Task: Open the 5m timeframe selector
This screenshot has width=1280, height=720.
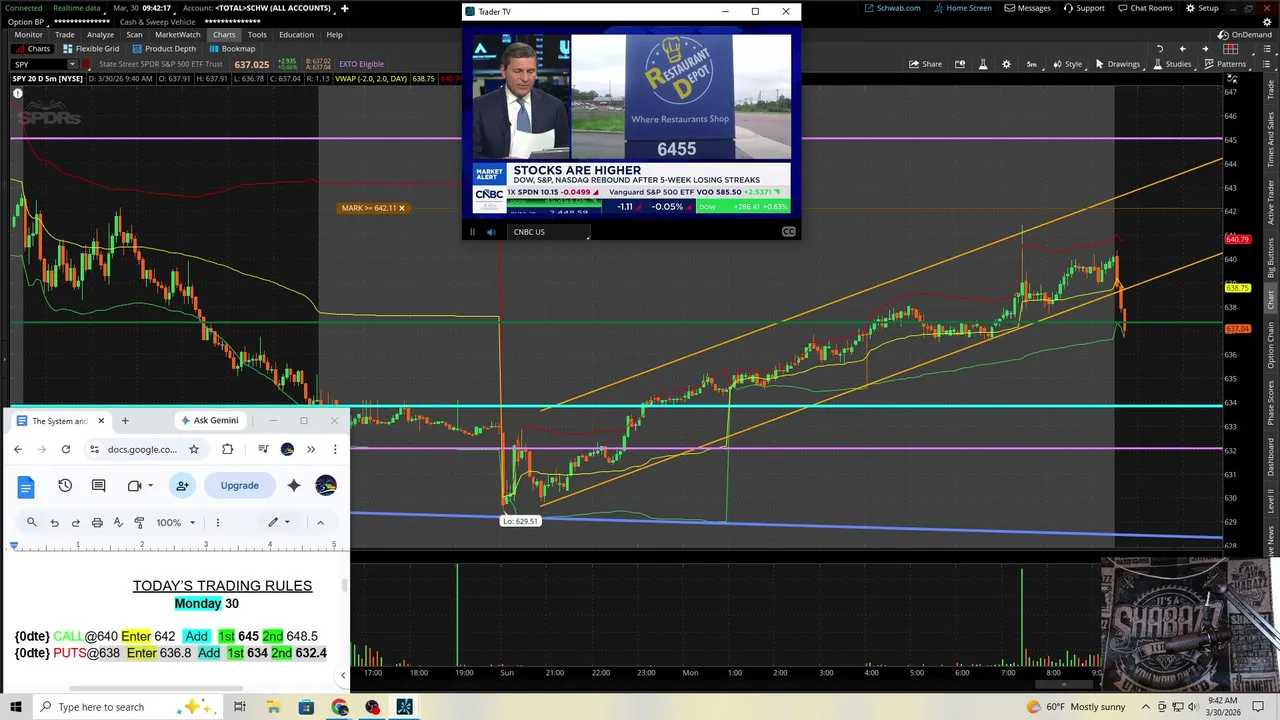Action: click(x=1032, y=64)
